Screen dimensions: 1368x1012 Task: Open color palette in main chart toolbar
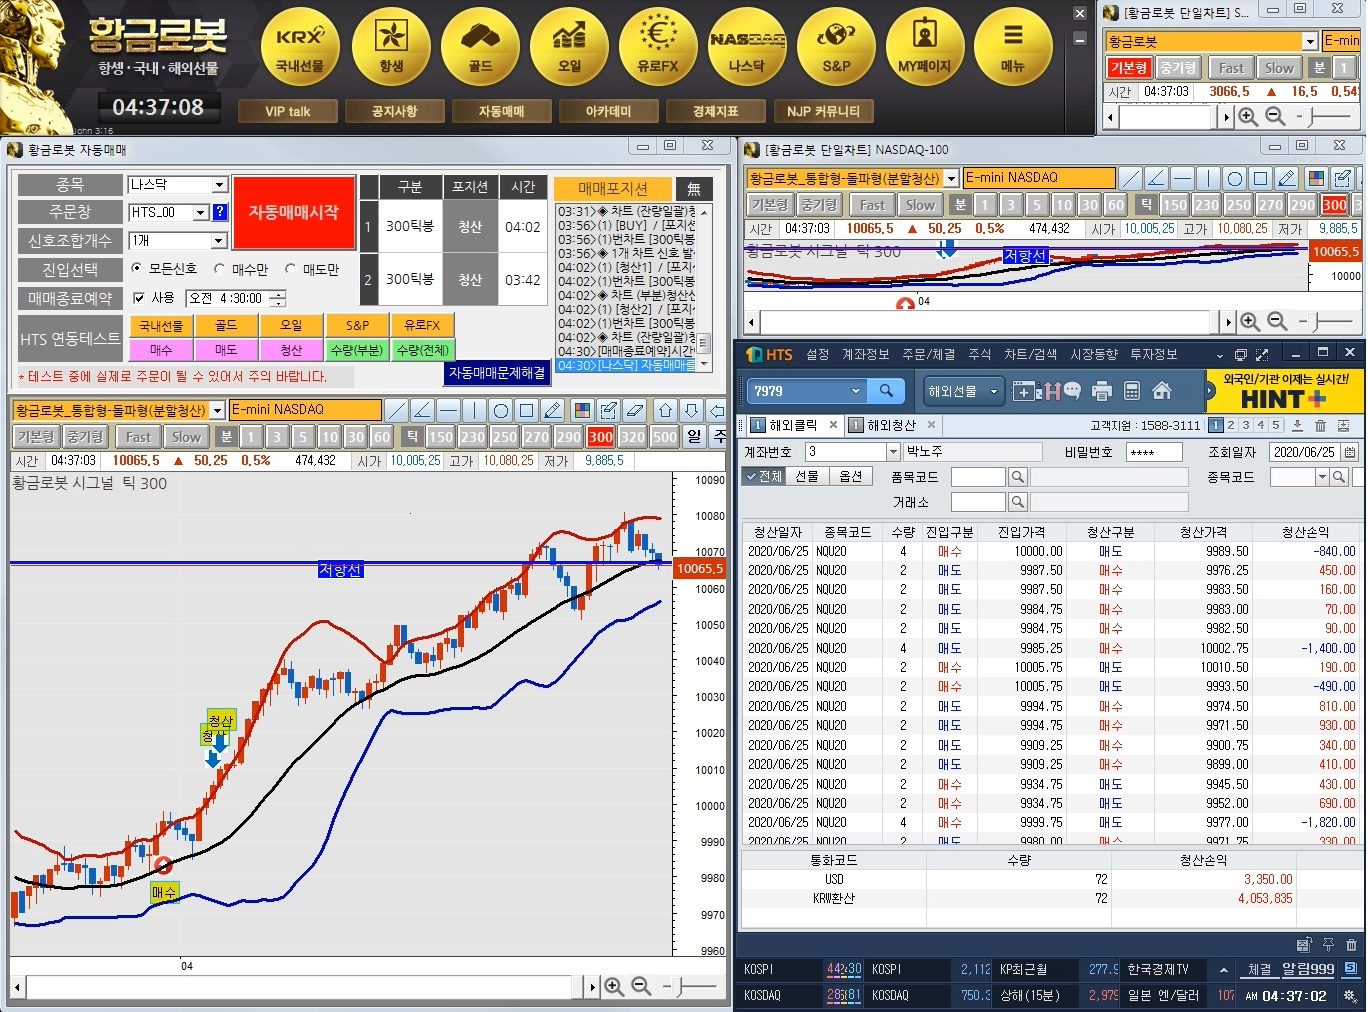582,410
